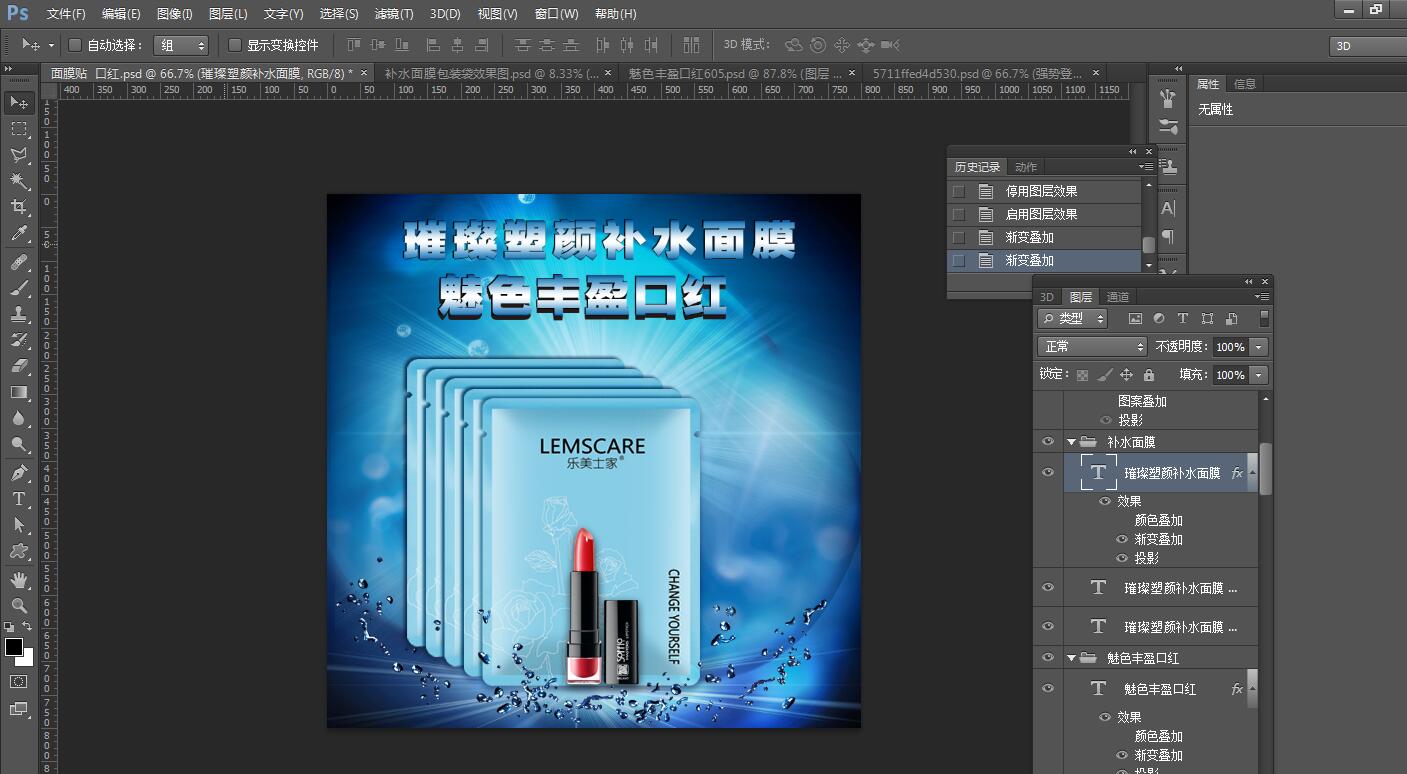Image resolution: width=1407 pixels, height=774 pixels.
Task: Click the lock all icon in Layers
Action: coord(1149,375)
